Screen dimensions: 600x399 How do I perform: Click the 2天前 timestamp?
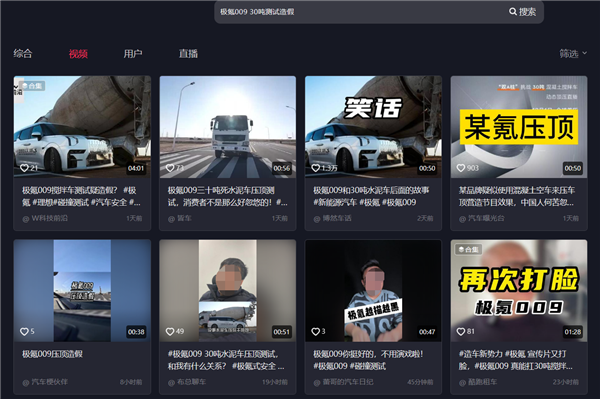click(x=425, y=218)
